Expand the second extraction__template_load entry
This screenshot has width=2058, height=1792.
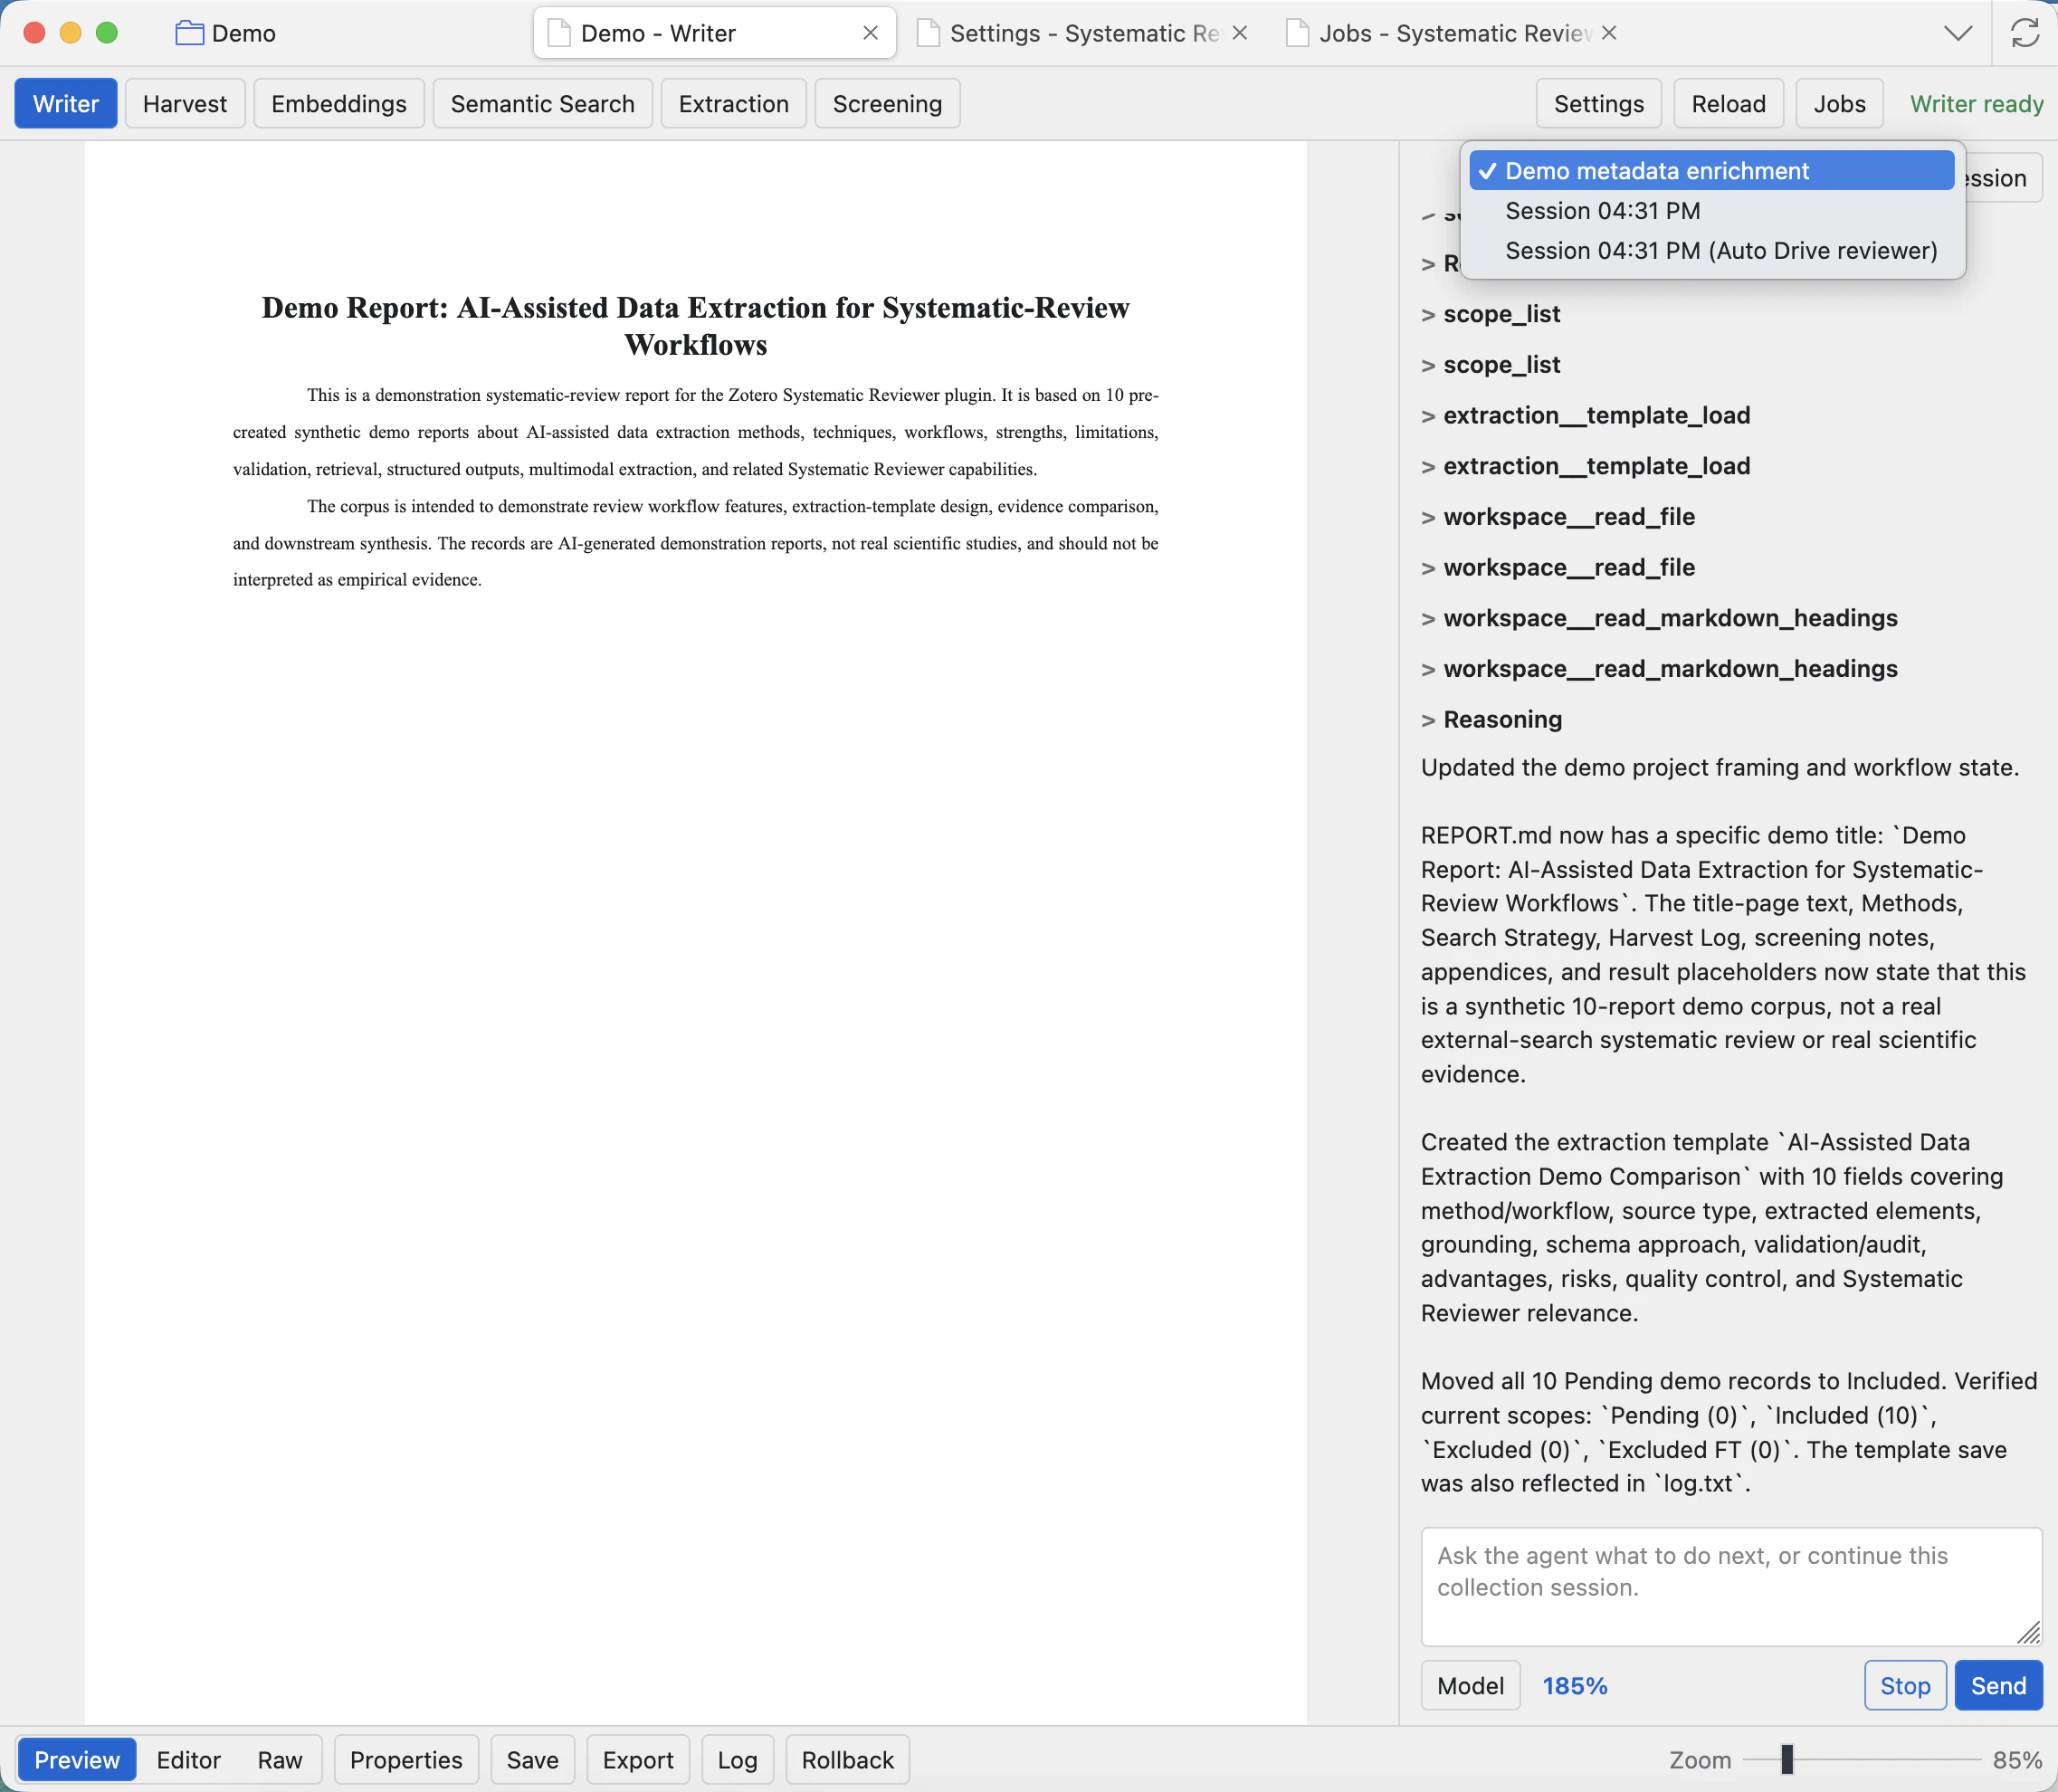coord(1585,467)
